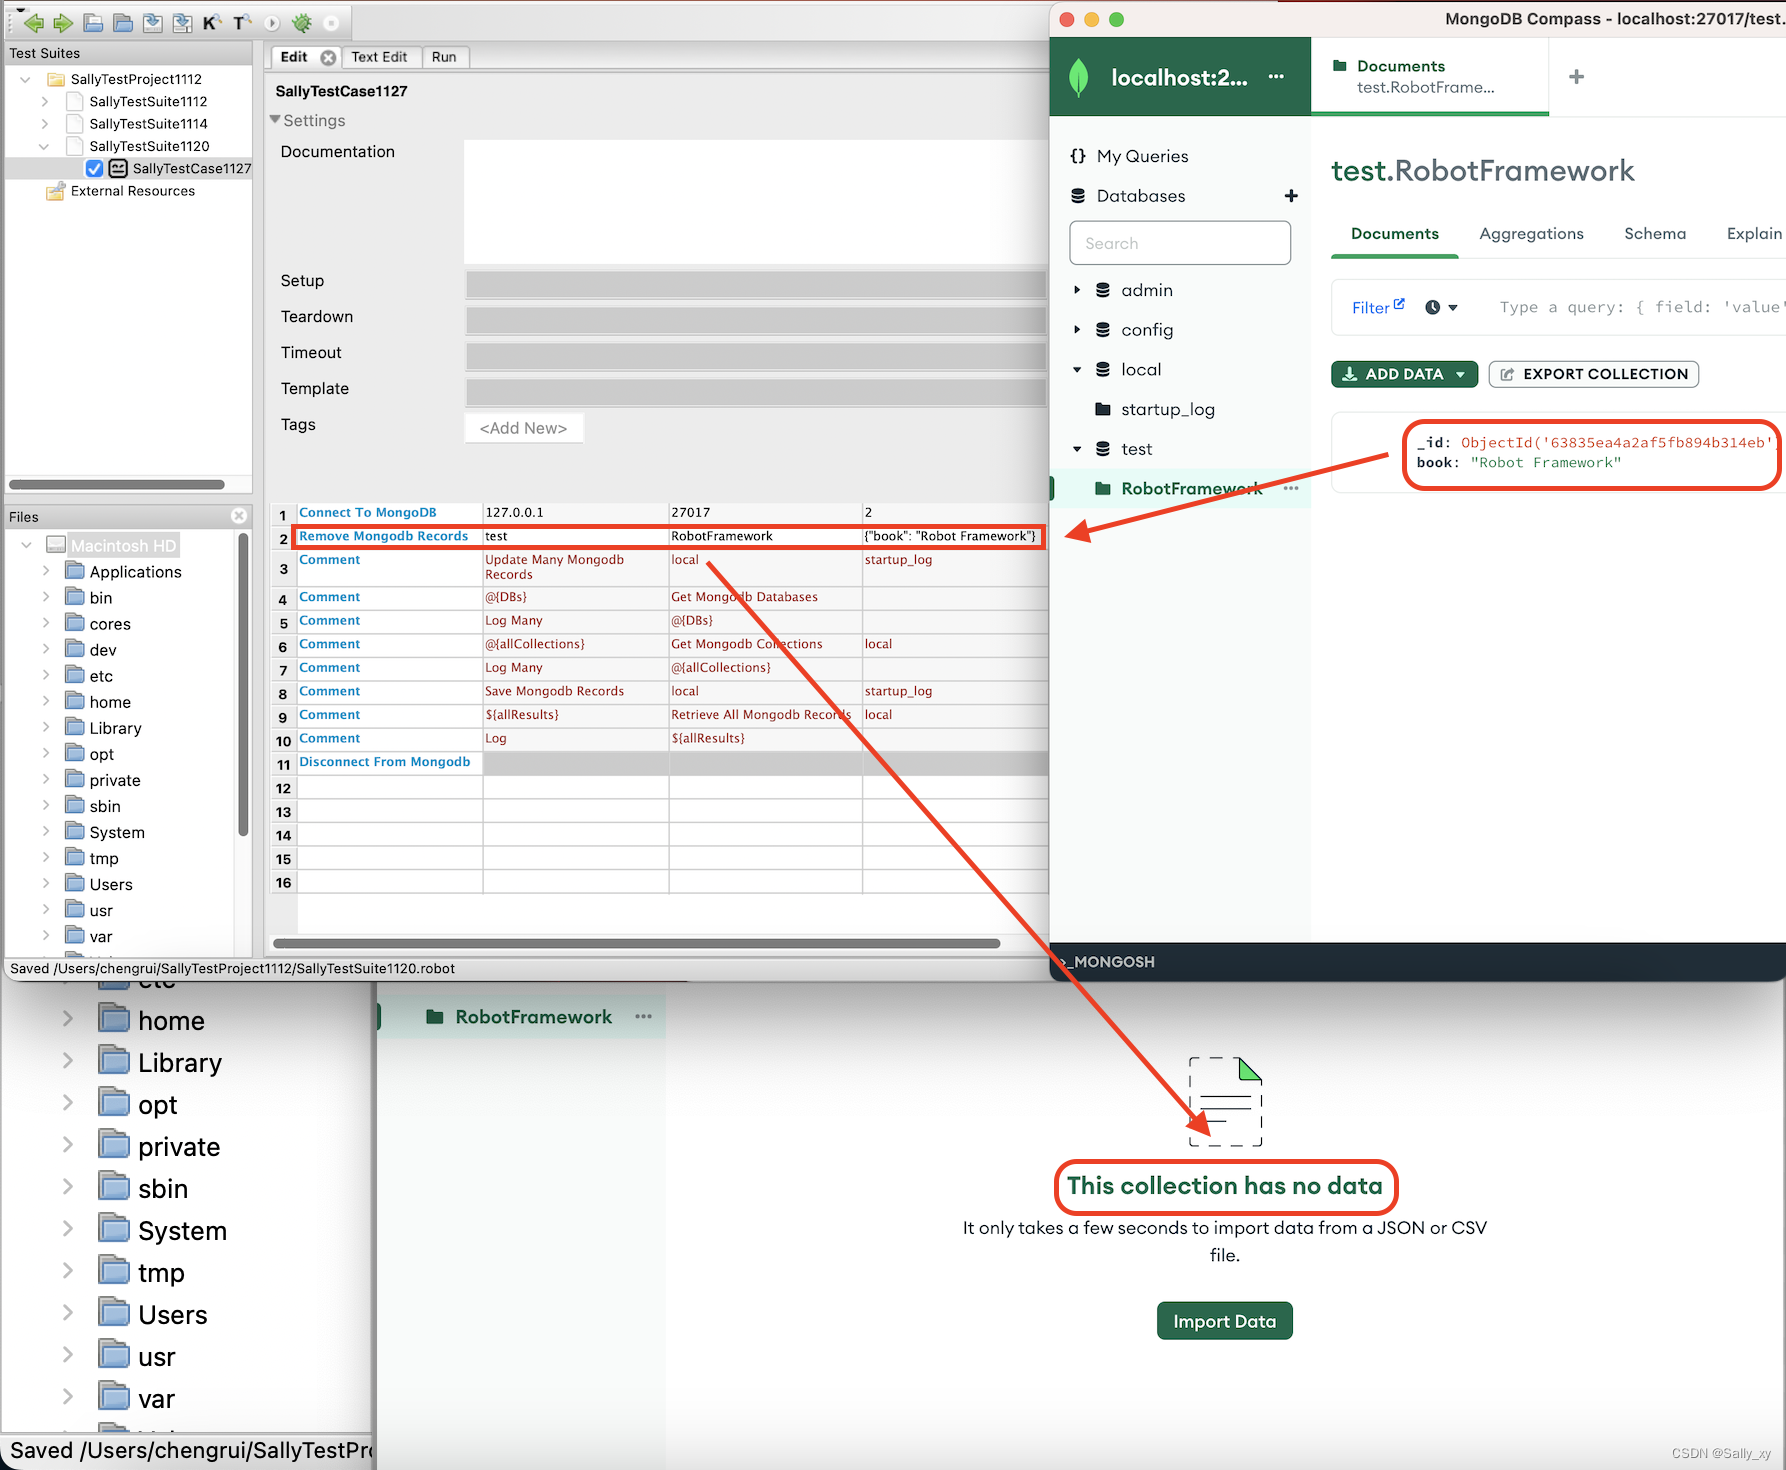Viewport: 1786px width, 1470px height.
Task: Expand the SallyTestSuite1112 node
Action: (44, 101)
